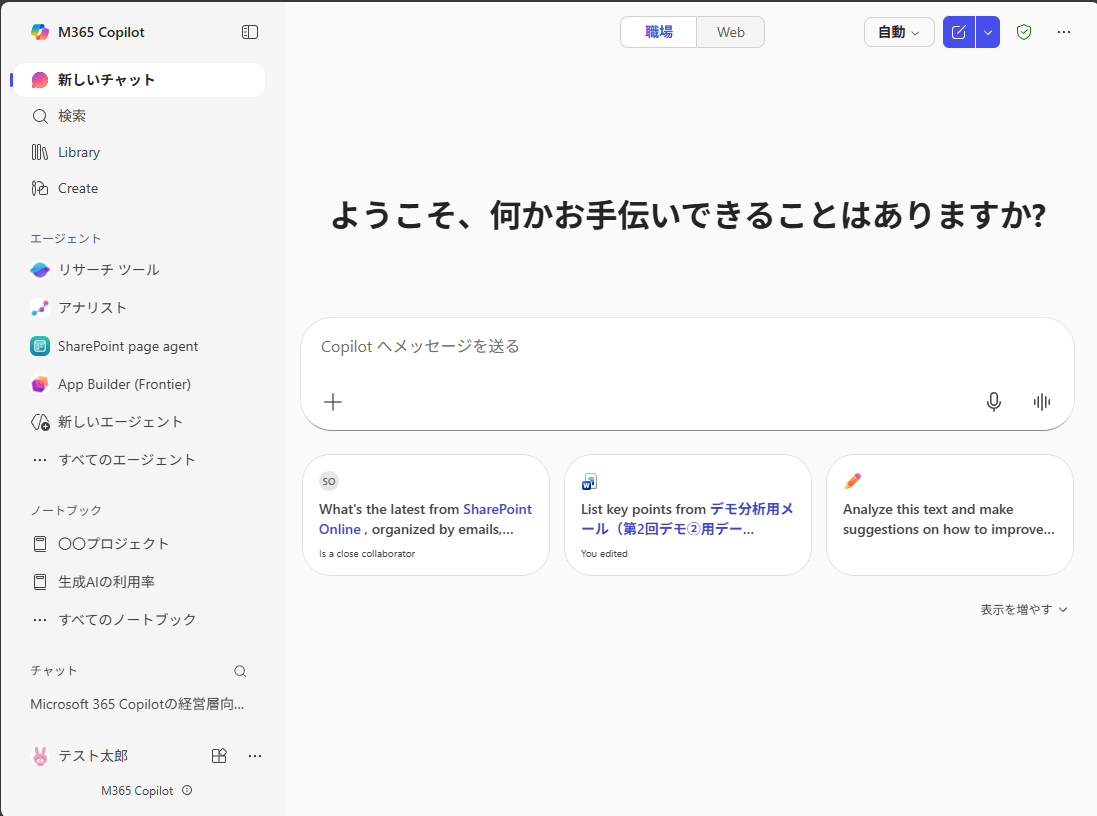Open the SharePoint Online suggestion card
Viewport: 1097px width, 816px height.
[425, 515]
